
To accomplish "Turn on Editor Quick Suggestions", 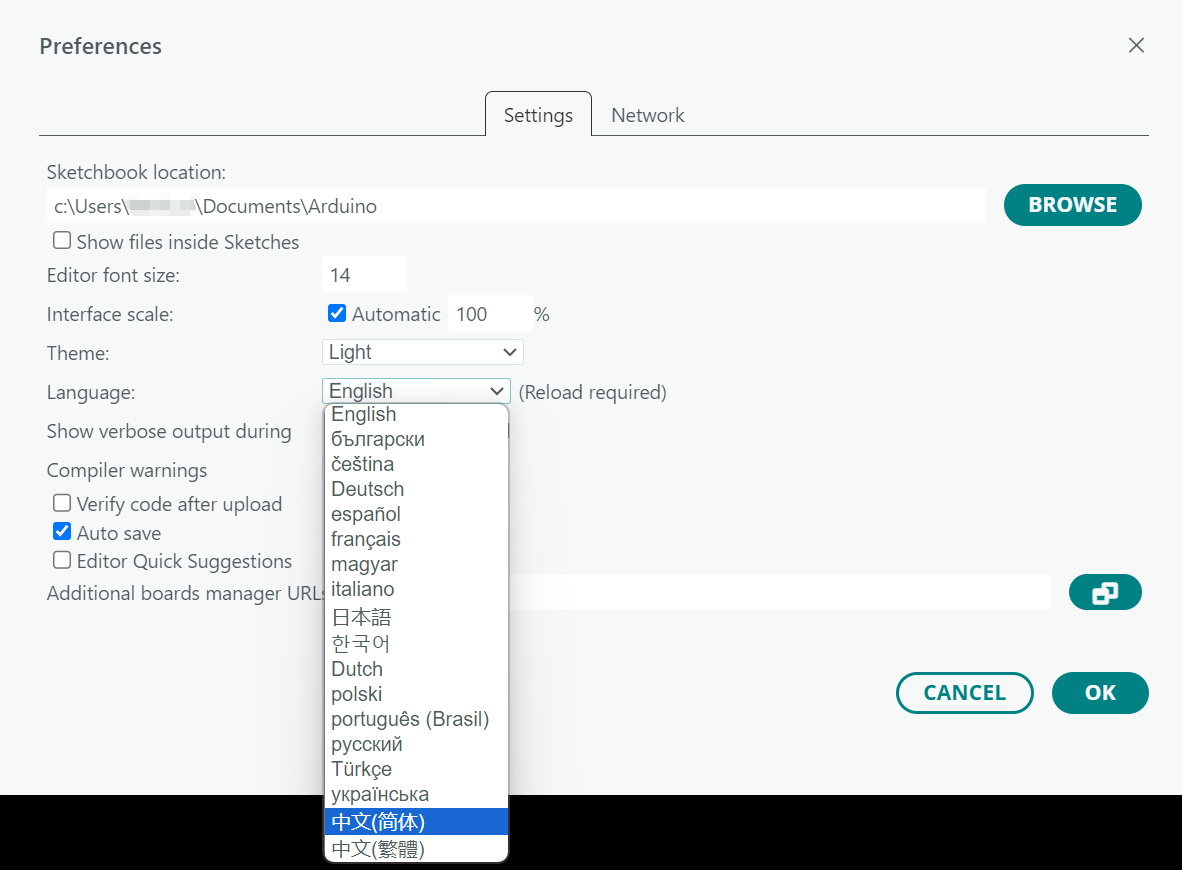I will 62,560.
